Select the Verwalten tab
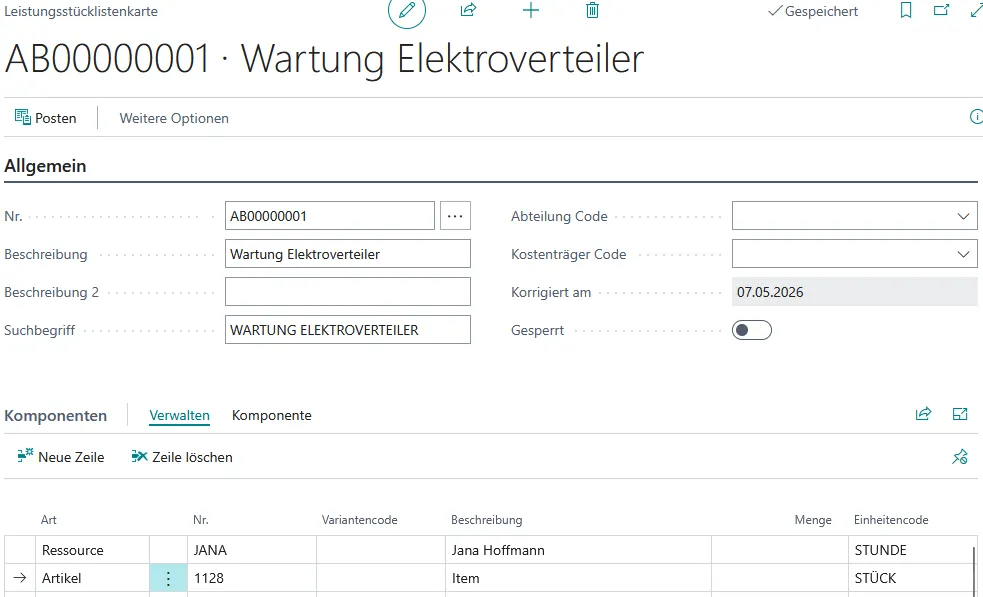983x597 pixels. [179, 415]
